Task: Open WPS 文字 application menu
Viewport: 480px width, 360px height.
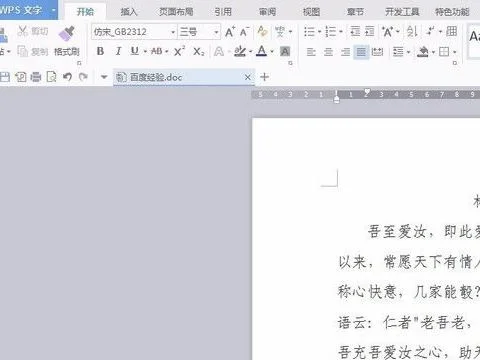Action: coord(28,10)
